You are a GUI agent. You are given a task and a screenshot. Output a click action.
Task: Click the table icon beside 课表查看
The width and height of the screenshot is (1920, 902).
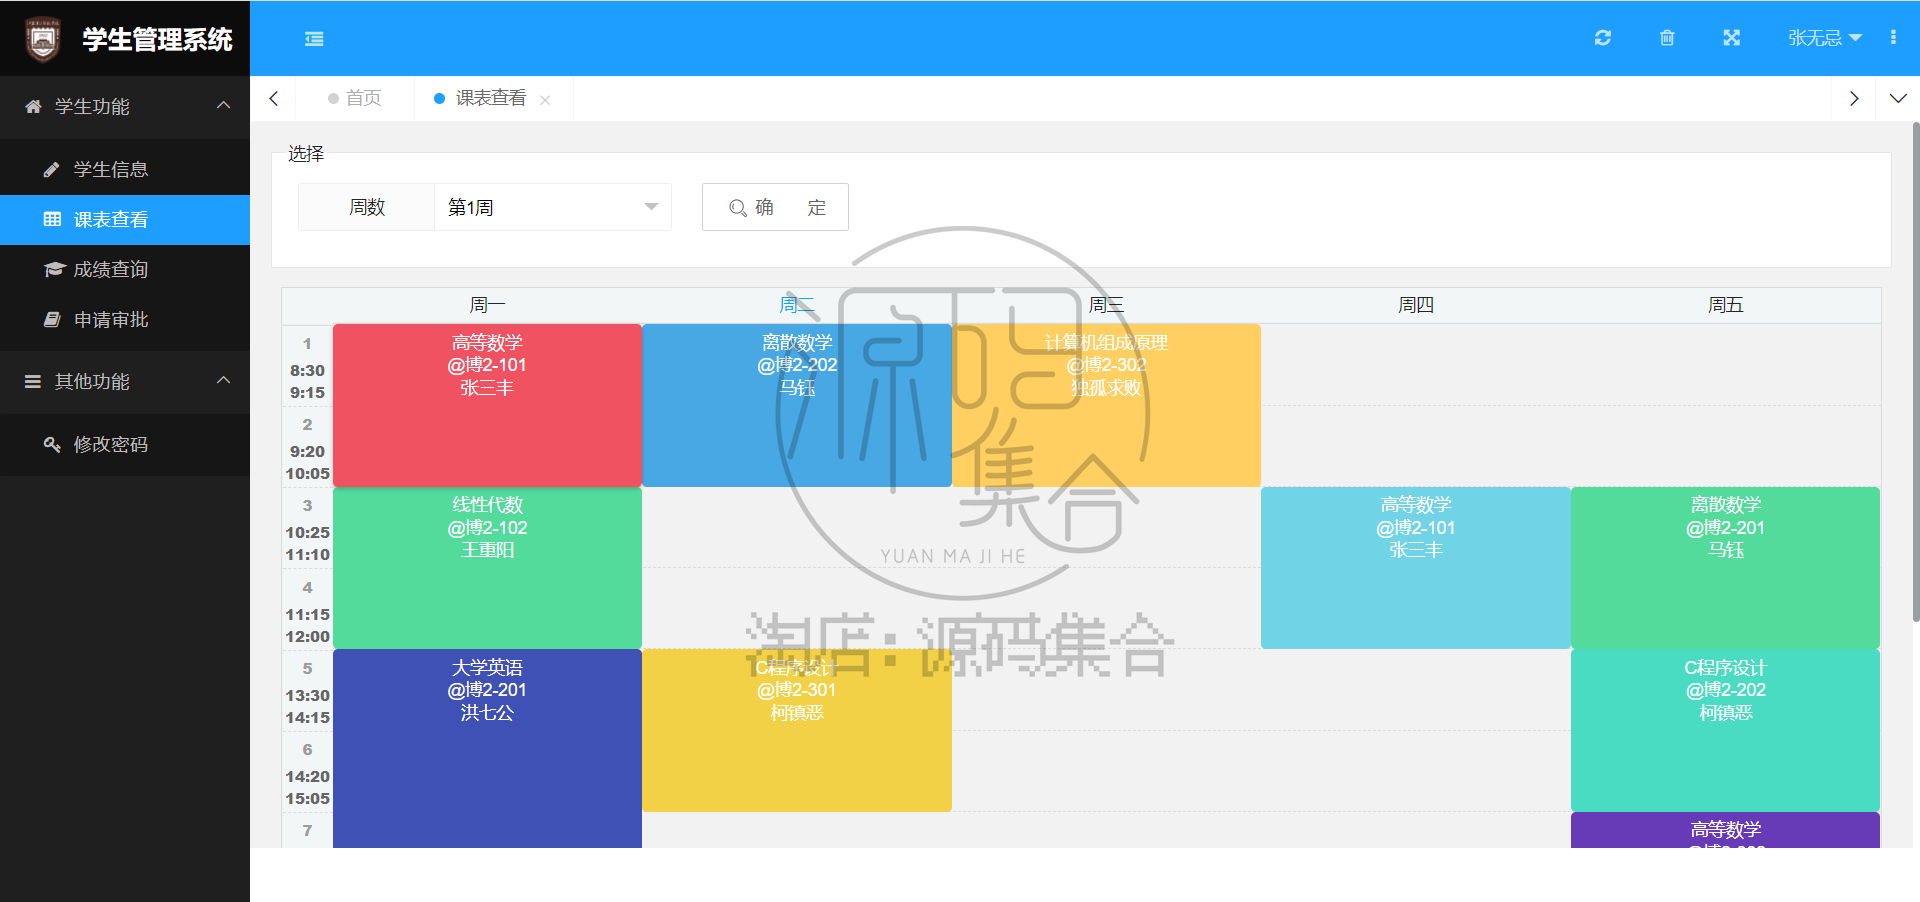pyautogui.click(x=52, y=219)
